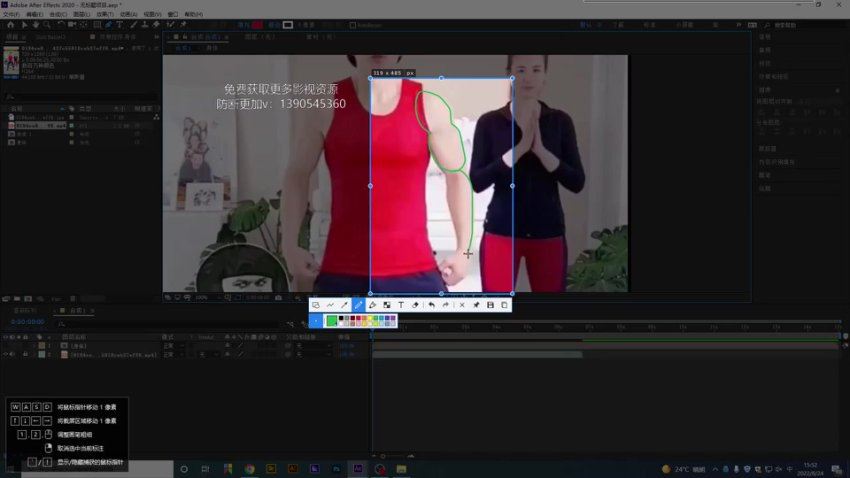
Task: Select the Pen tool in After Effects toolbar
Action: tap(108, 25)
